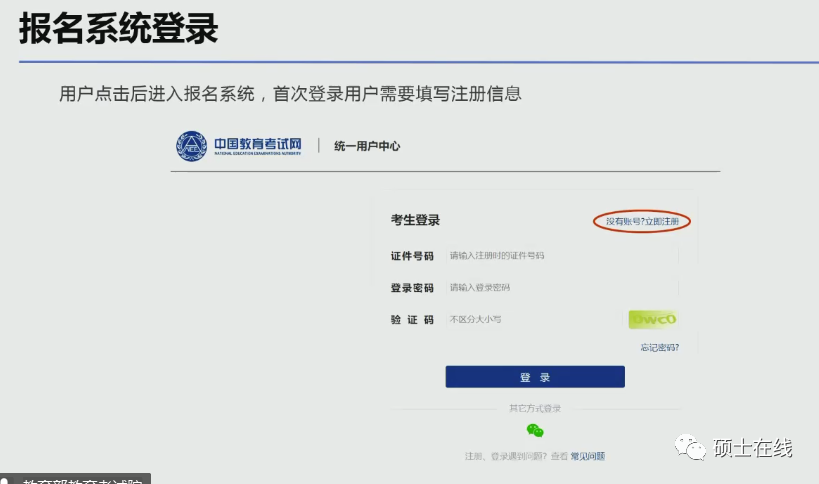The width and height of the screenshot is (819, 484).
Task: Click the 统一用户中心 header label
Action: click(367, 146)
